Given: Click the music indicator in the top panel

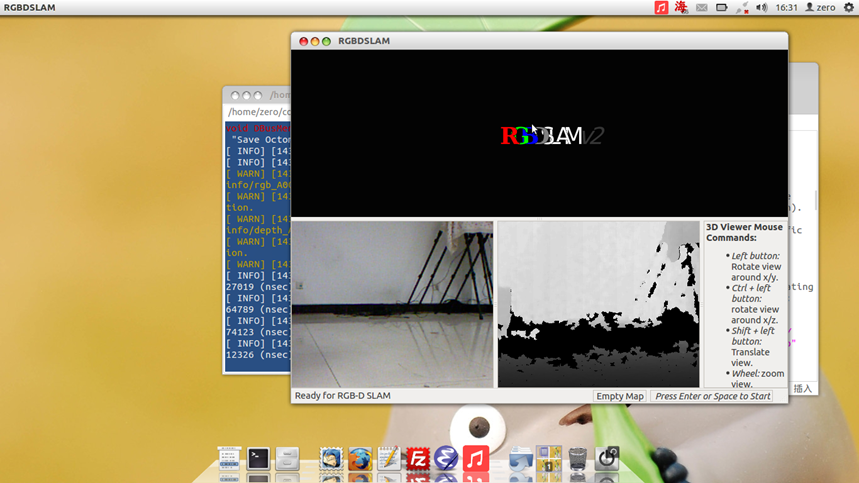Looking at the screenshot, I should 661,7.
